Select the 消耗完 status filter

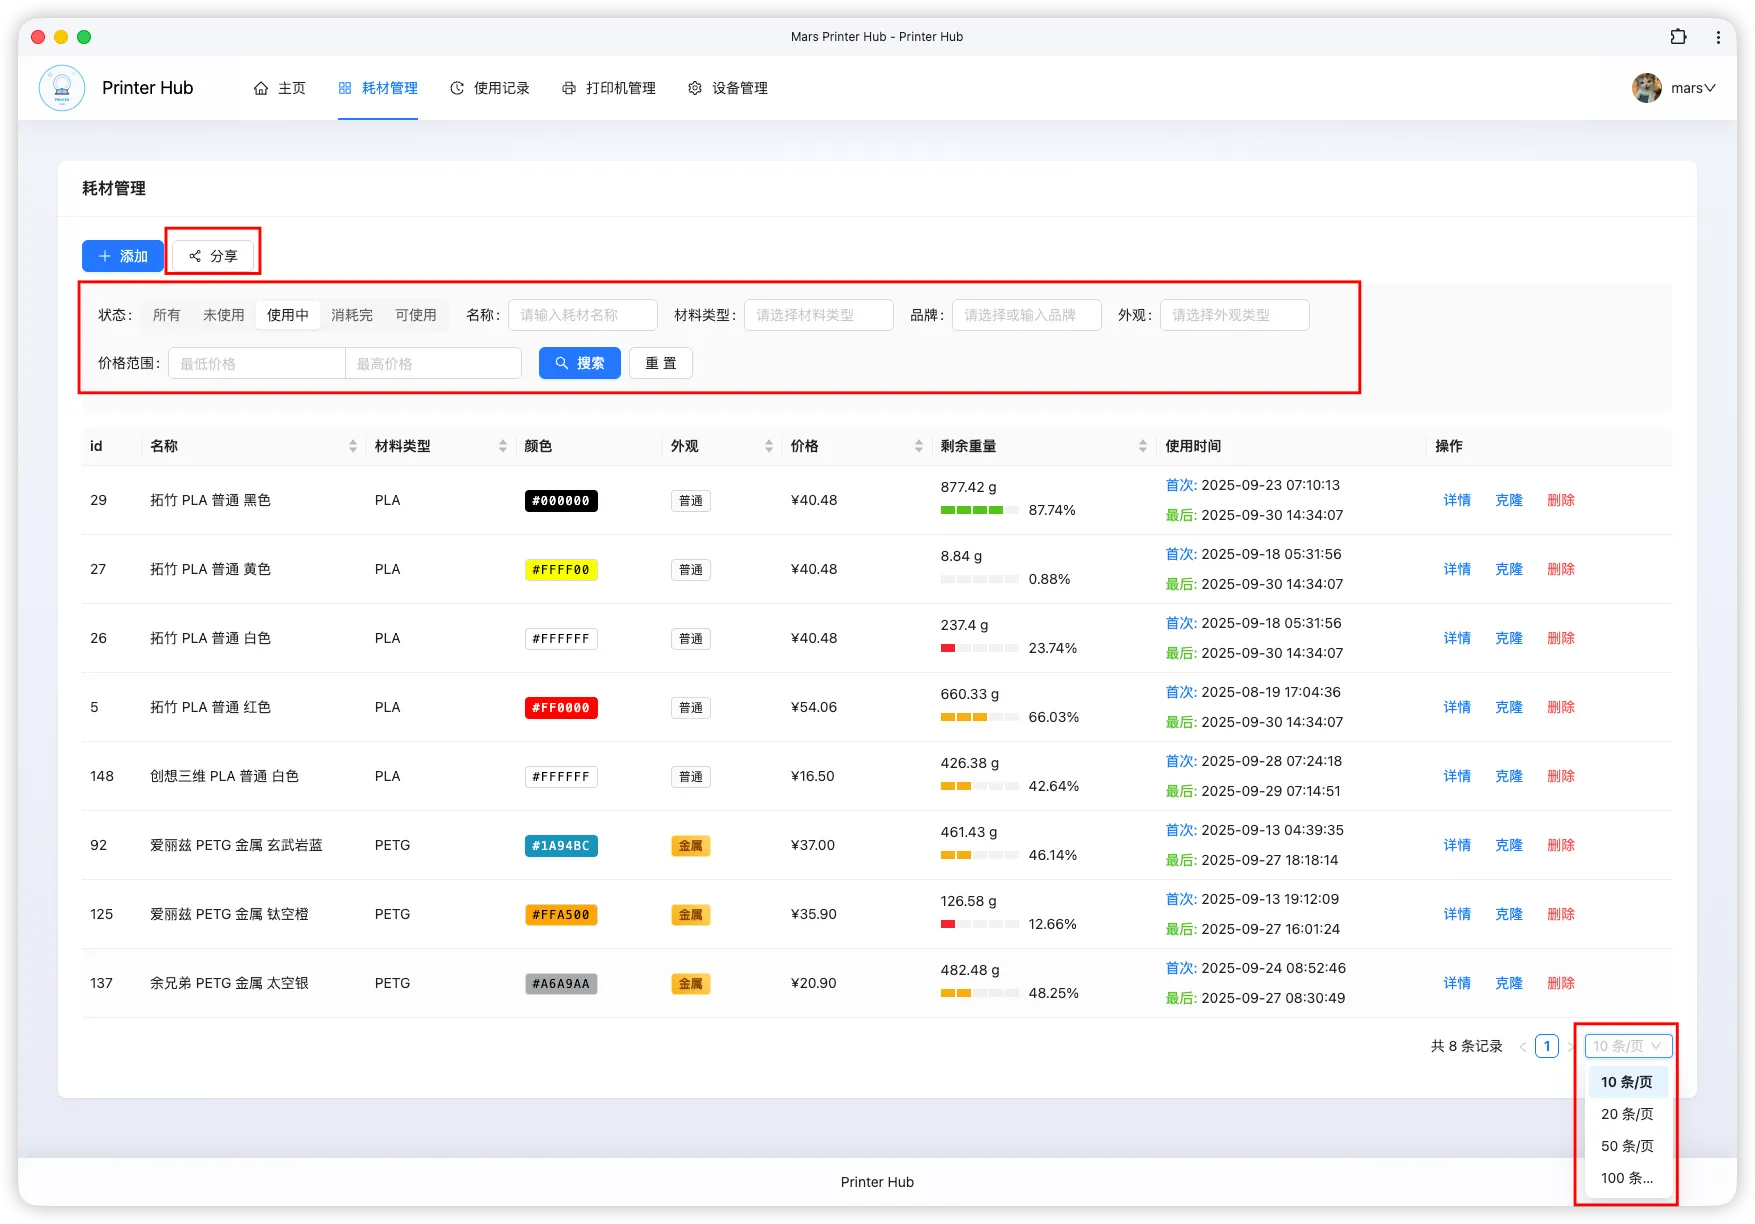[x=352, y=315]
